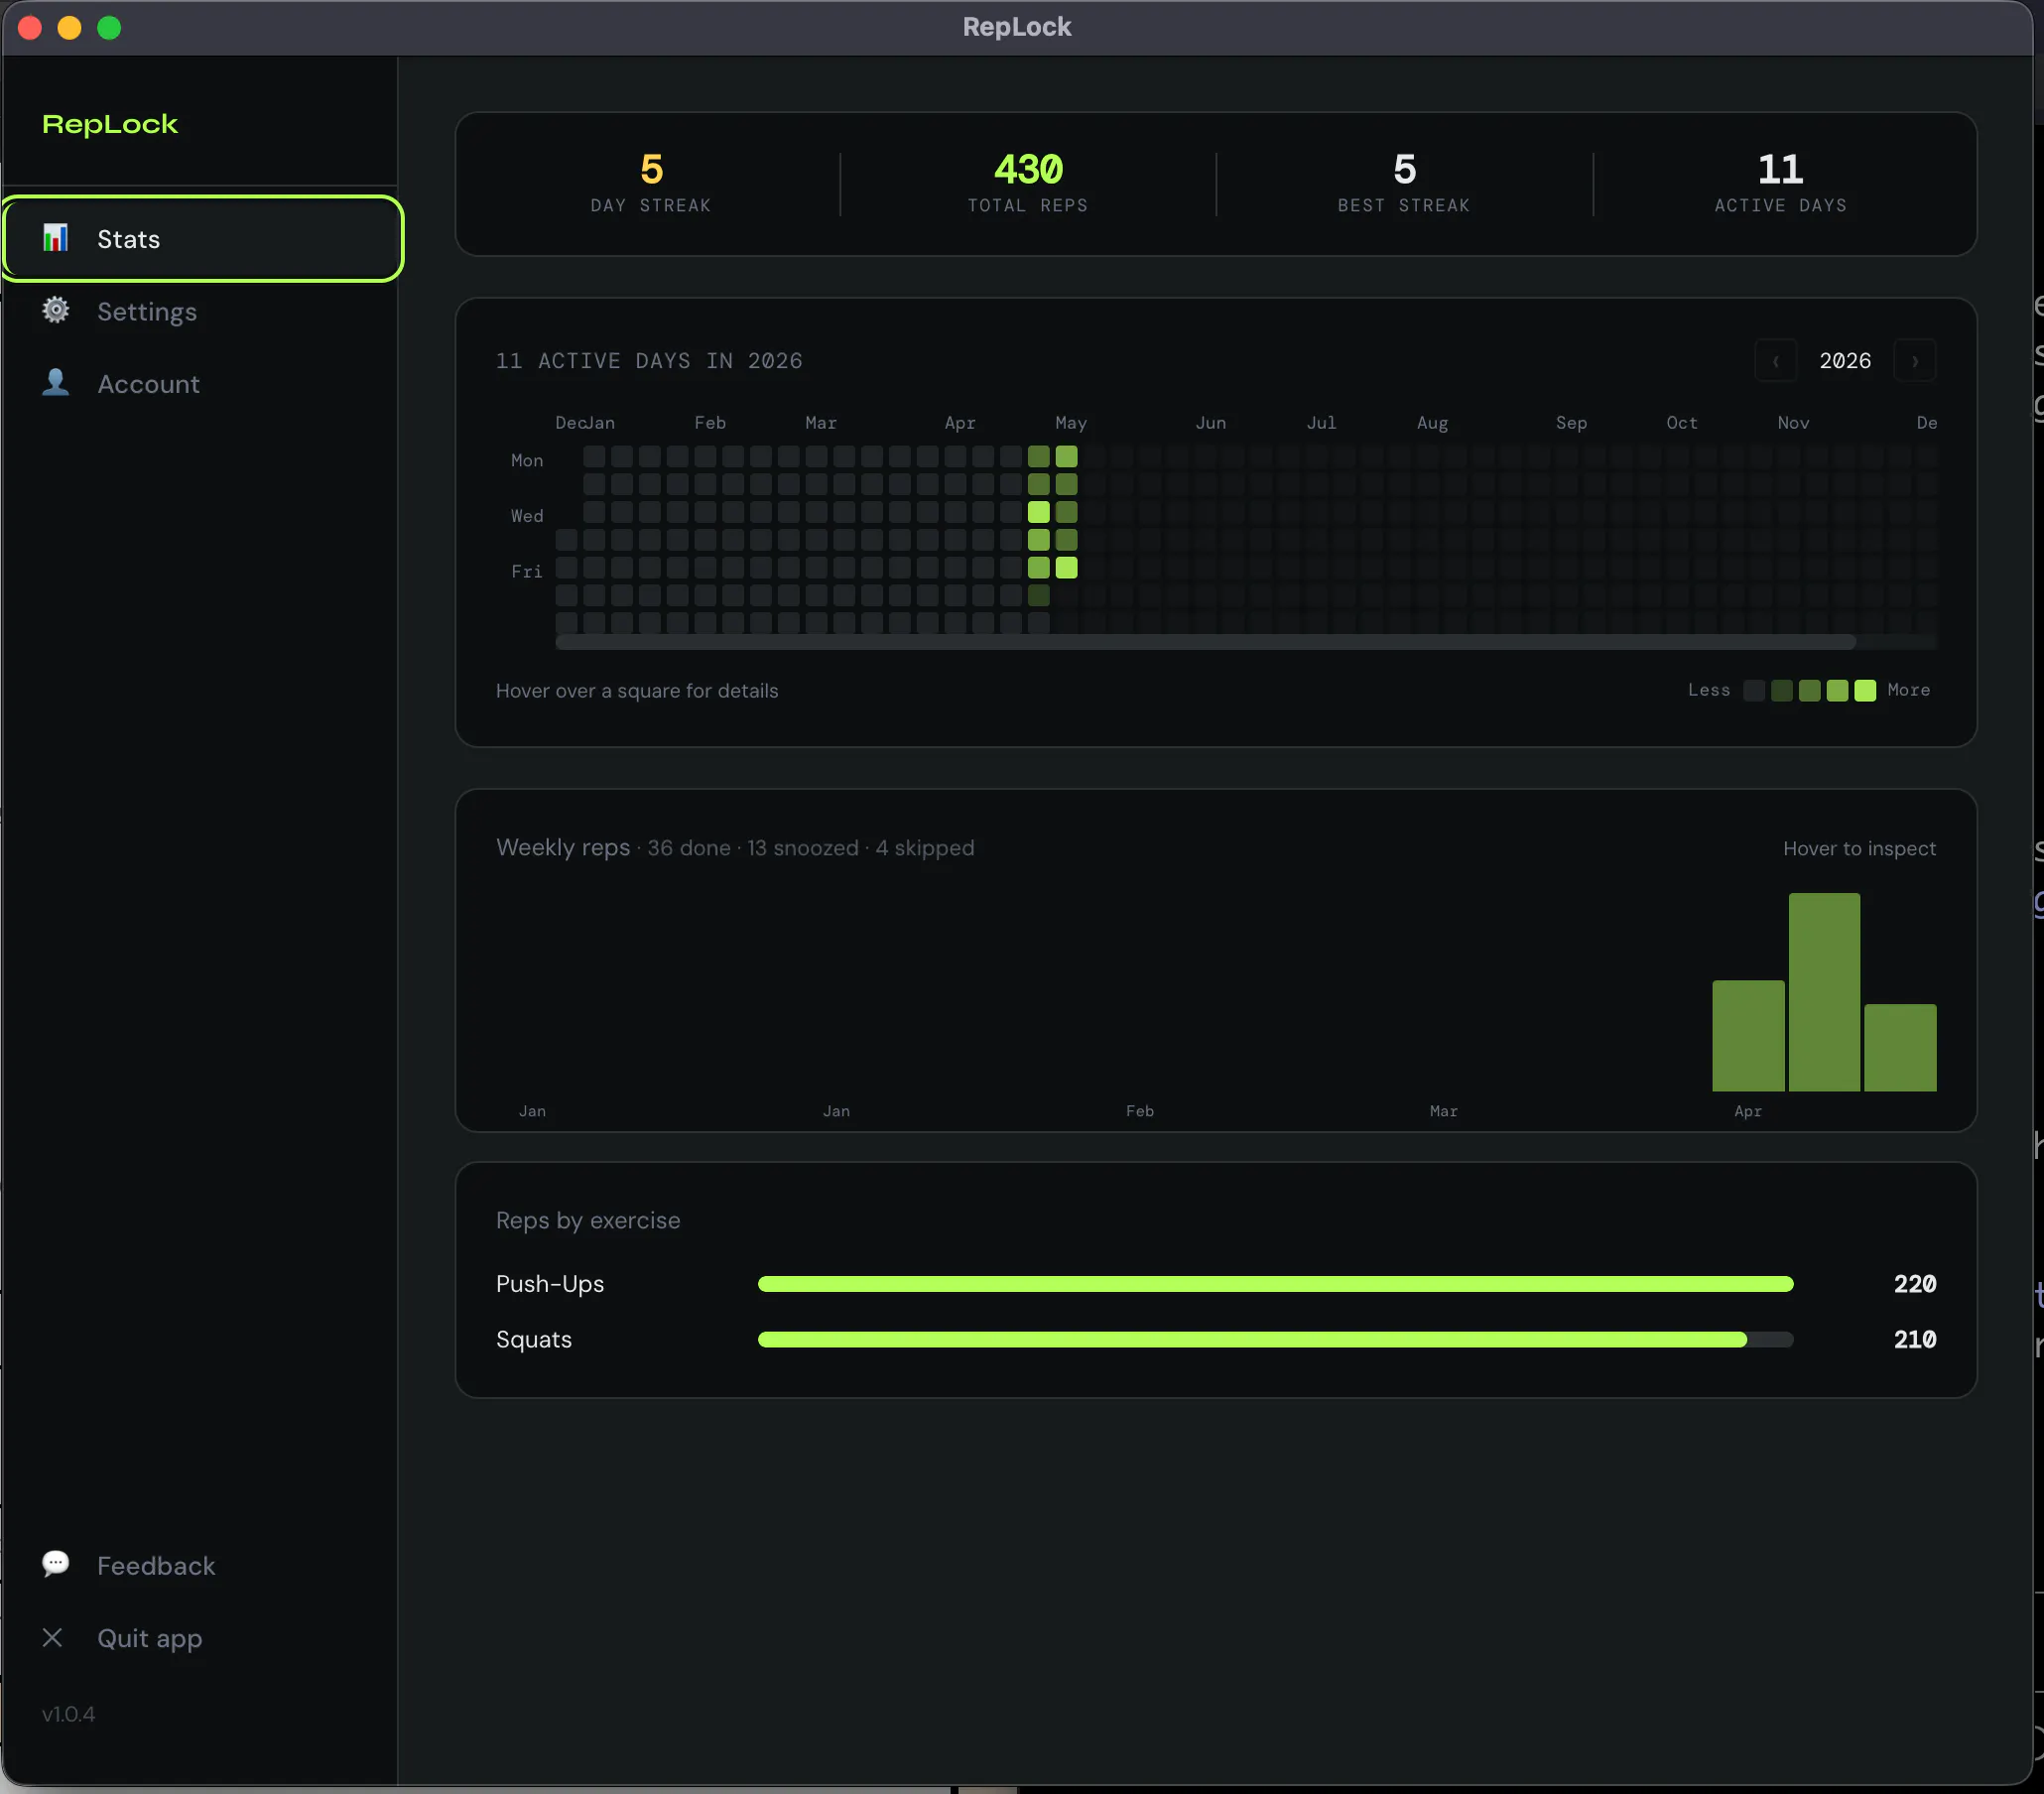
Task: Click the darkest legend swatch beside Less
Action: pyautogui.click(x=1754, y=690)
